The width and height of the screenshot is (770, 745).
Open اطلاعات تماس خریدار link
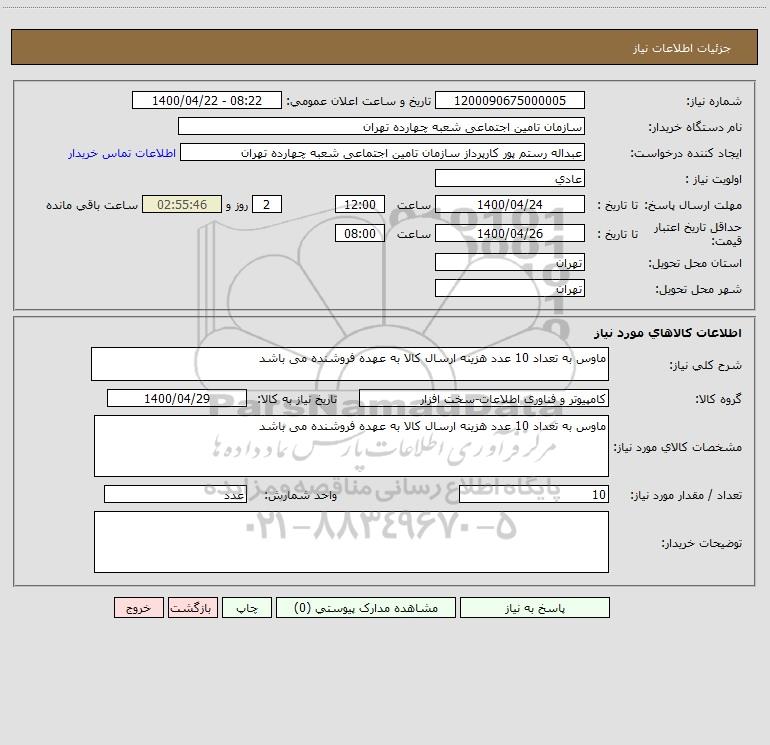tap(122, 153)
